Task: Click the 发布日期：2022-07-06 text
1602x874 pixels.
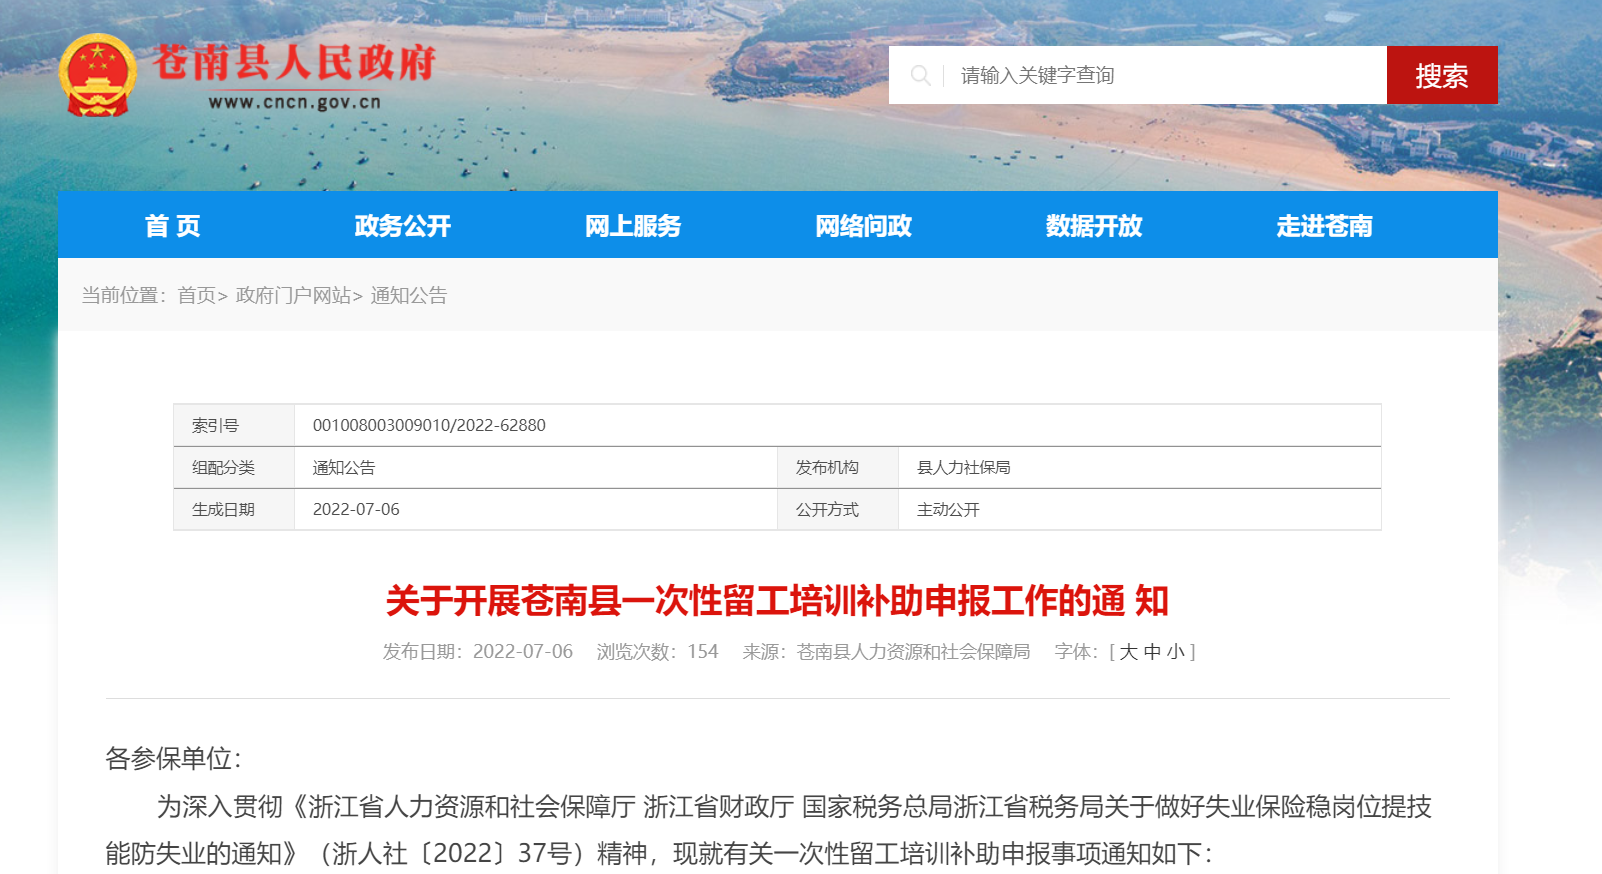Action: tap(478, 652)
